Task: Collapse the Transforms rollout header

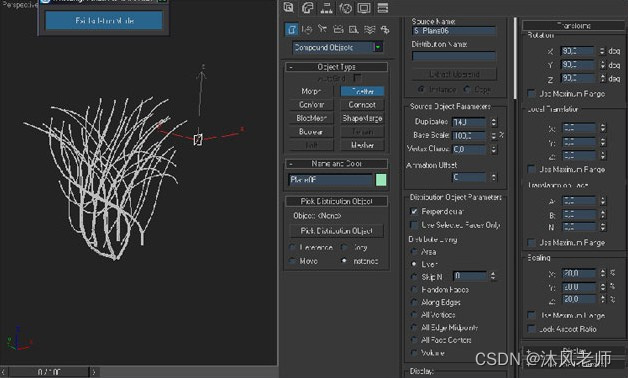Action: click(x=574, y=26)
